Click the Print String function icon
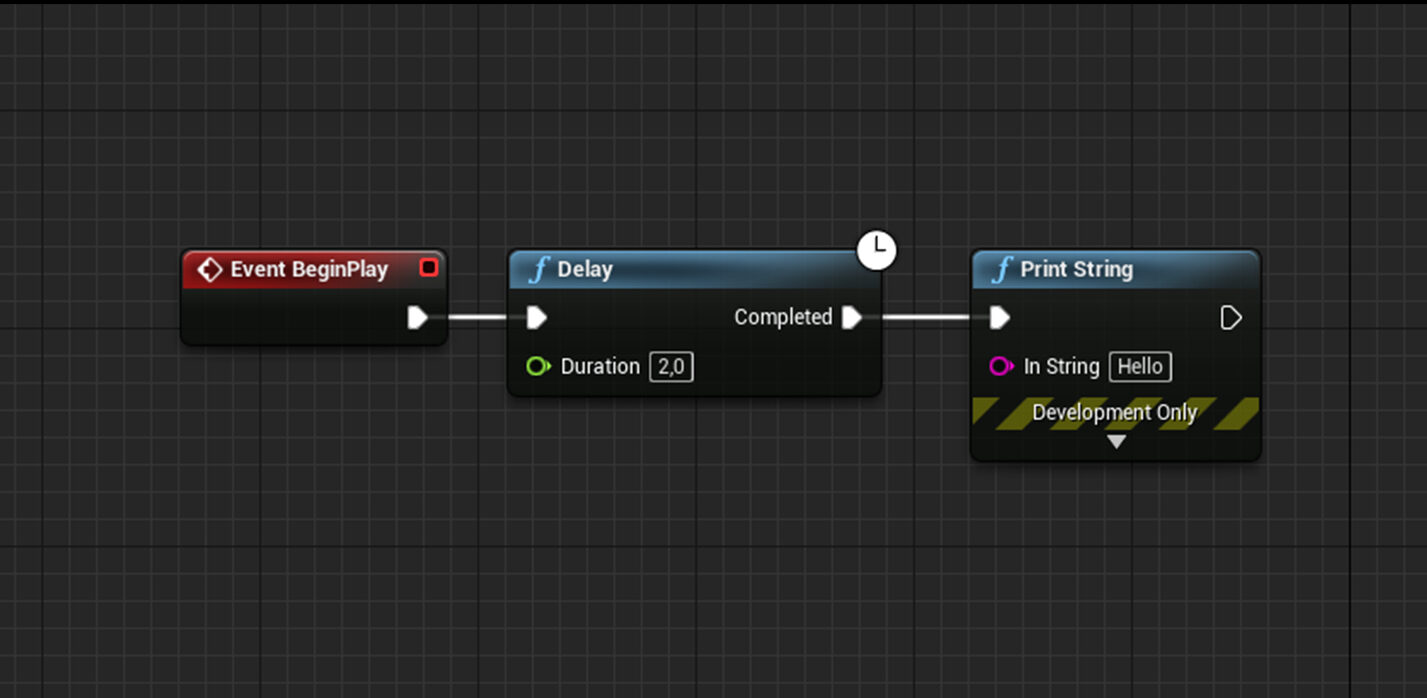The image size is (1427, 698). [x=1002, y=270]
